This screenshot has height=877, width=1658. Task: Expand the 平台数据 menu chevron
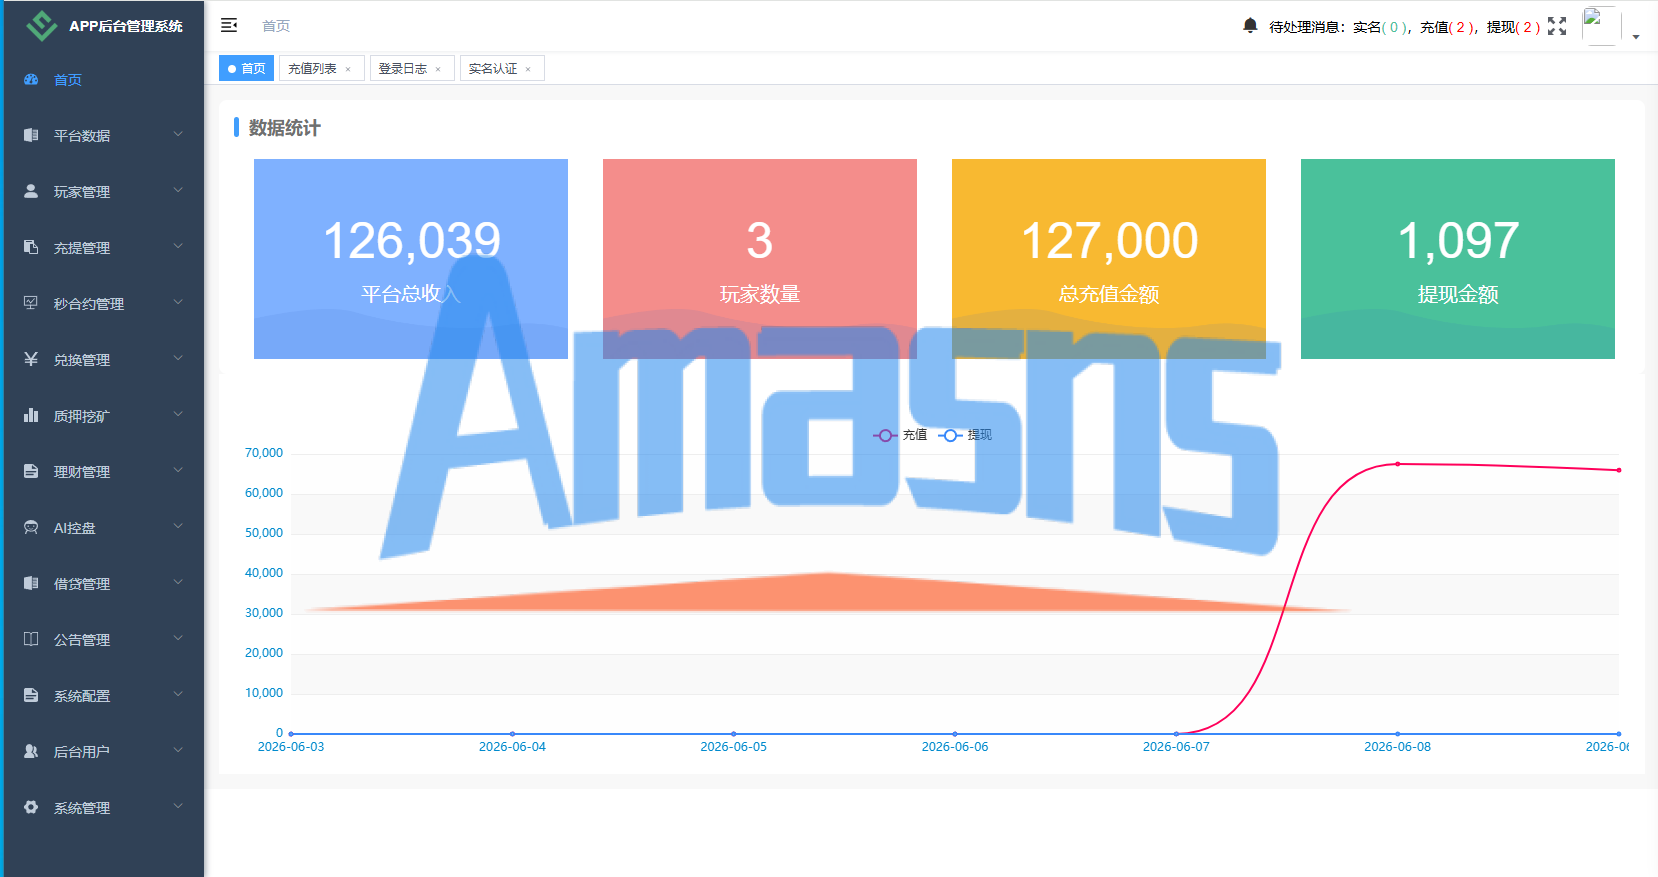coord(178,134)
